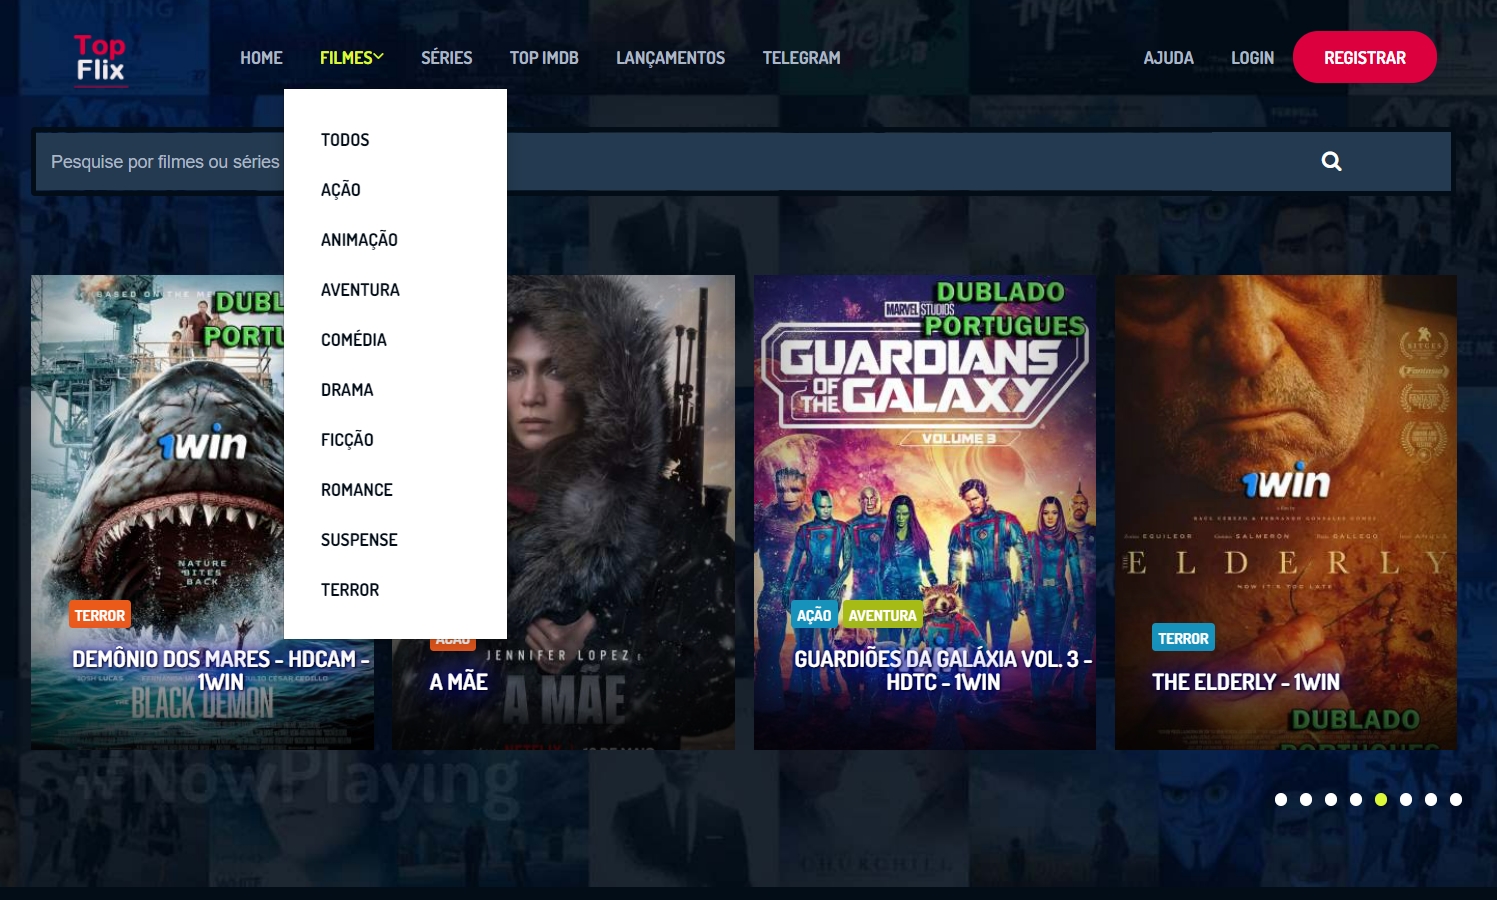Open Guardiões da Galáxia Vol. 3 poster
Screen dimensions: 1497x900
(925, 512)
